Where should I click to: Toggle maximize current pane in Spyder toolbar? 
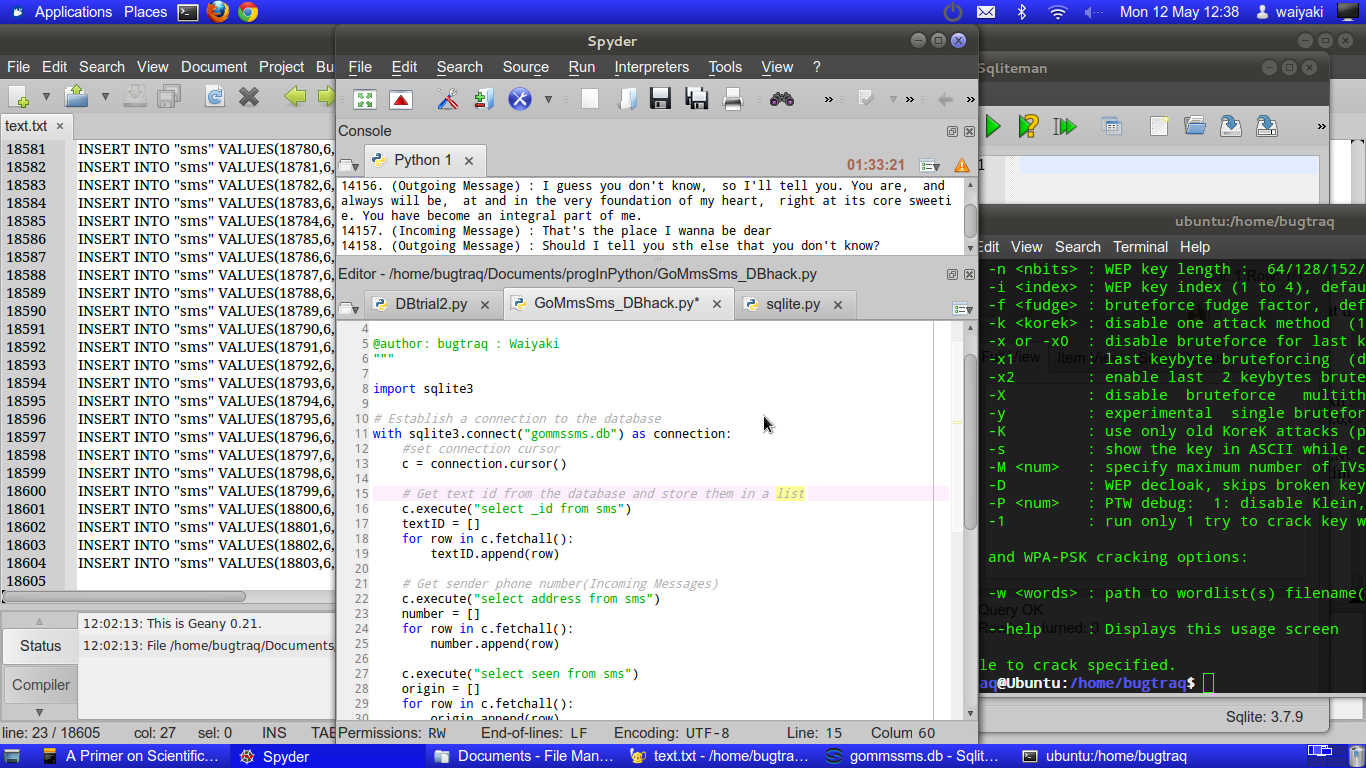click(365, 99)
